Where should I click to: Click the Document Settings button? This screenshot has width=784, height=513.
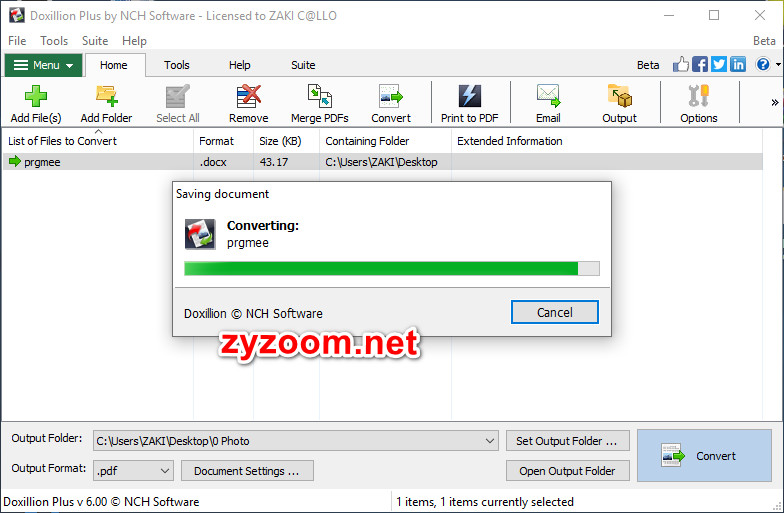click(x=247, y=471)
